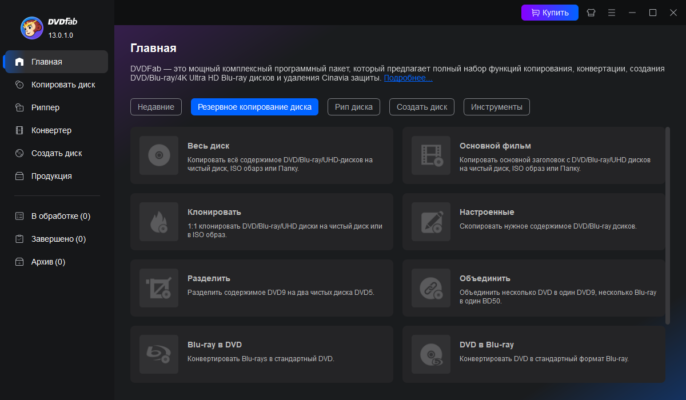686x400 pixels.
Task: Click the vertical scrollbar of modes list
Action: (x=667, y=226)
